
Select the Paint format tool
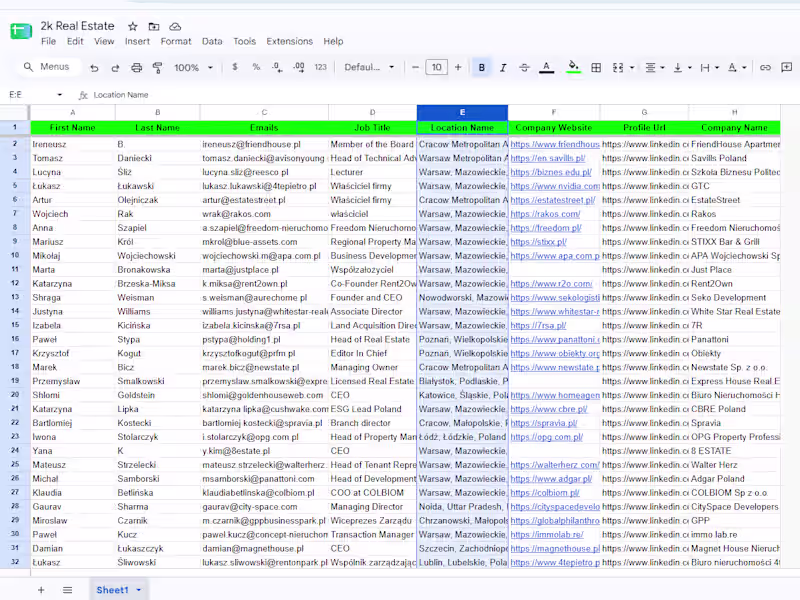click(x=158, y=67)
